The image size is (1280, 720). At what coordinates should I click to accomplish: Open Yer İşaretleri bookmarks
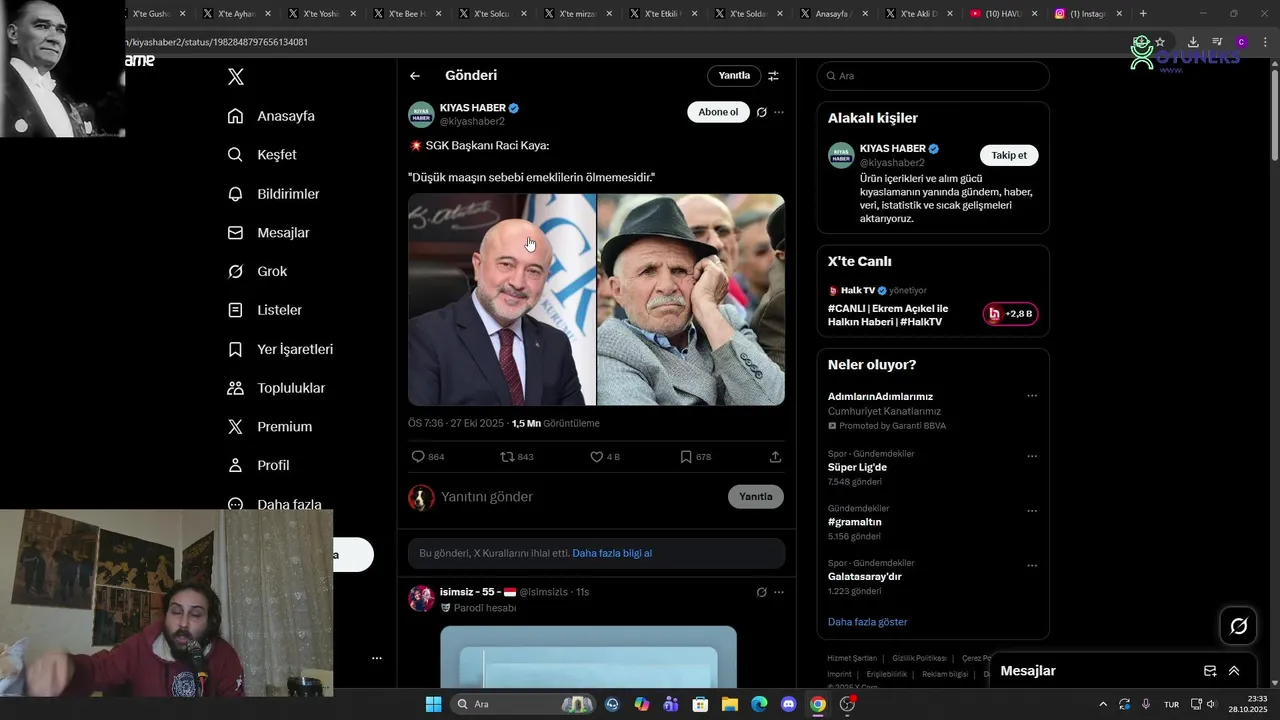click(x=280, y=349)
